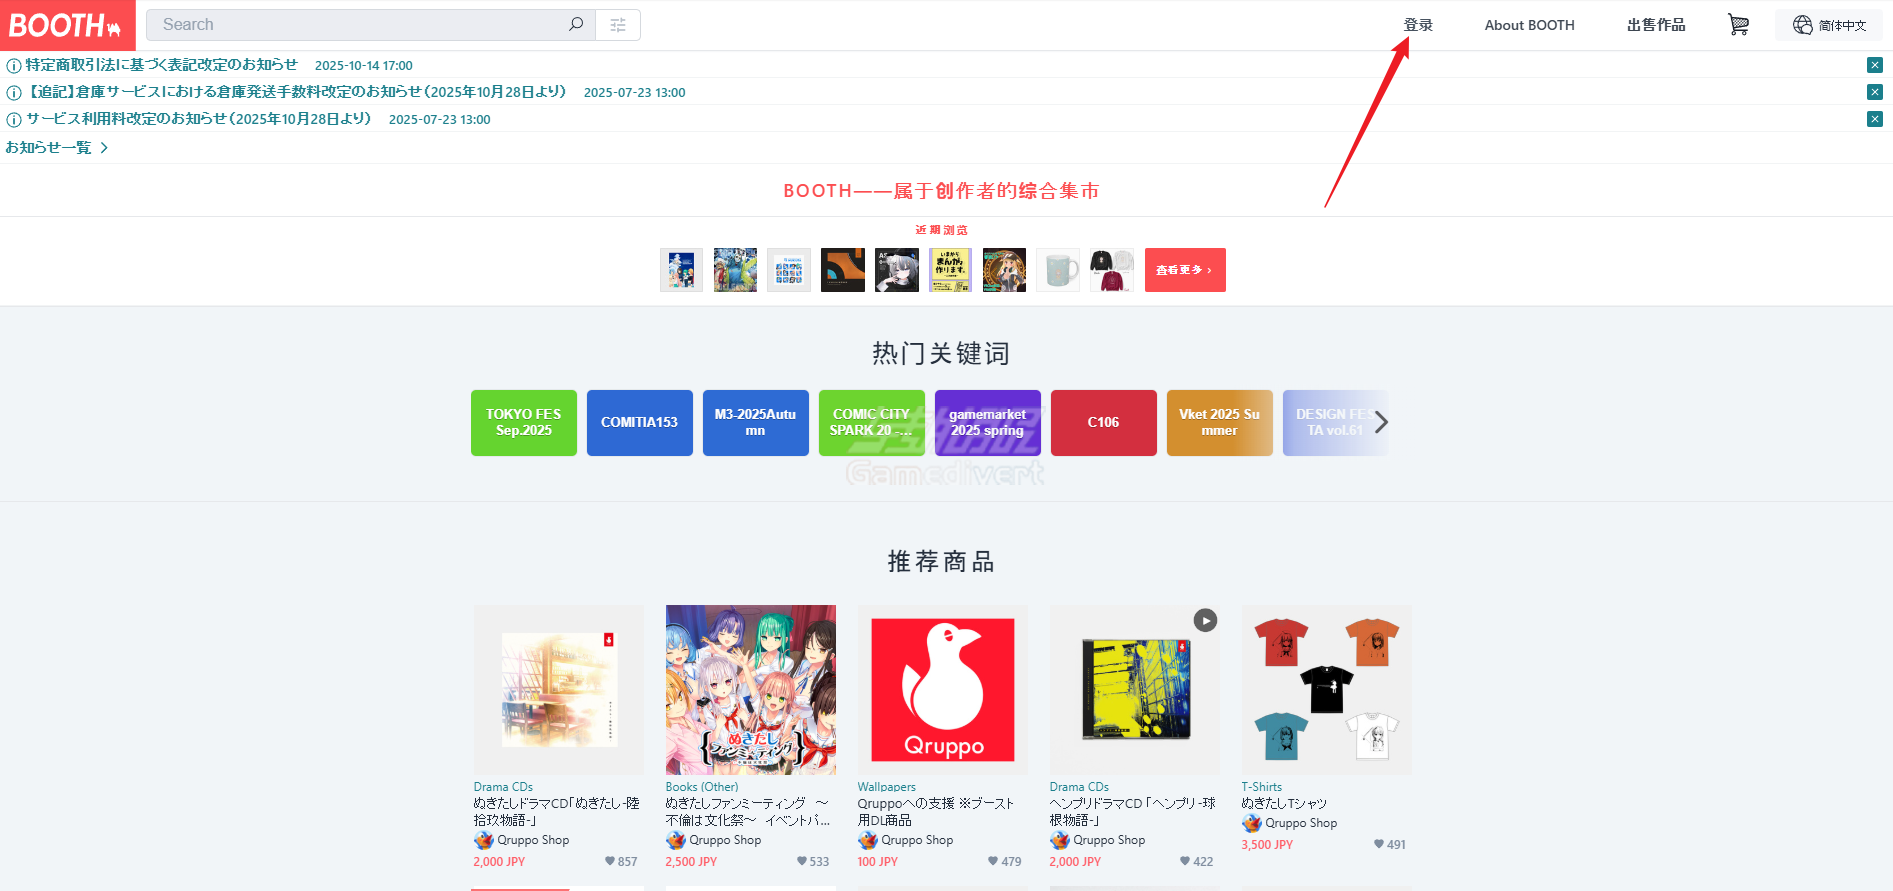Screen dimensions: 1893x891
Task: Click into the Search input field
Action: (x=360, y=25)
